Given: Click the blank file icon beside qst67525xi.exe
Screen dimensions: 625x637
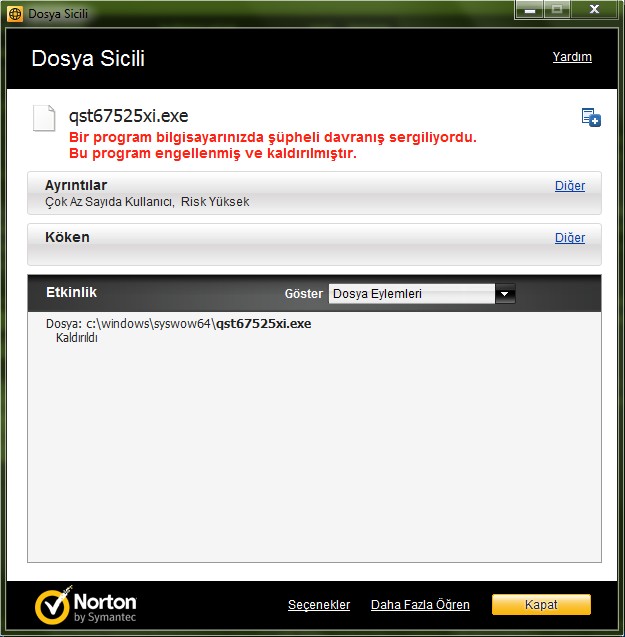Looking at the screenshot, I should 44,118.
